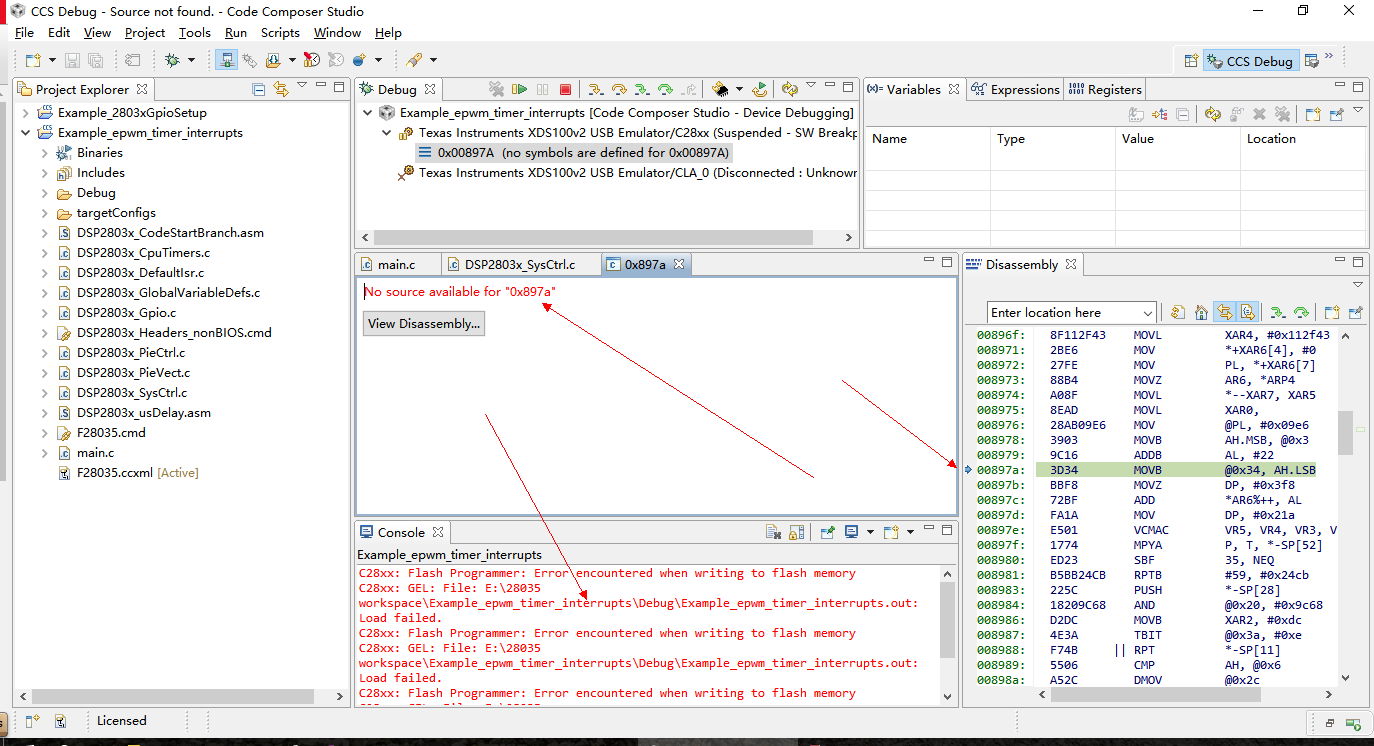Click Assembly Step Into in Disassembly view
Viewport: 1374px width, 746px height.
click(x=1279, y=312)
